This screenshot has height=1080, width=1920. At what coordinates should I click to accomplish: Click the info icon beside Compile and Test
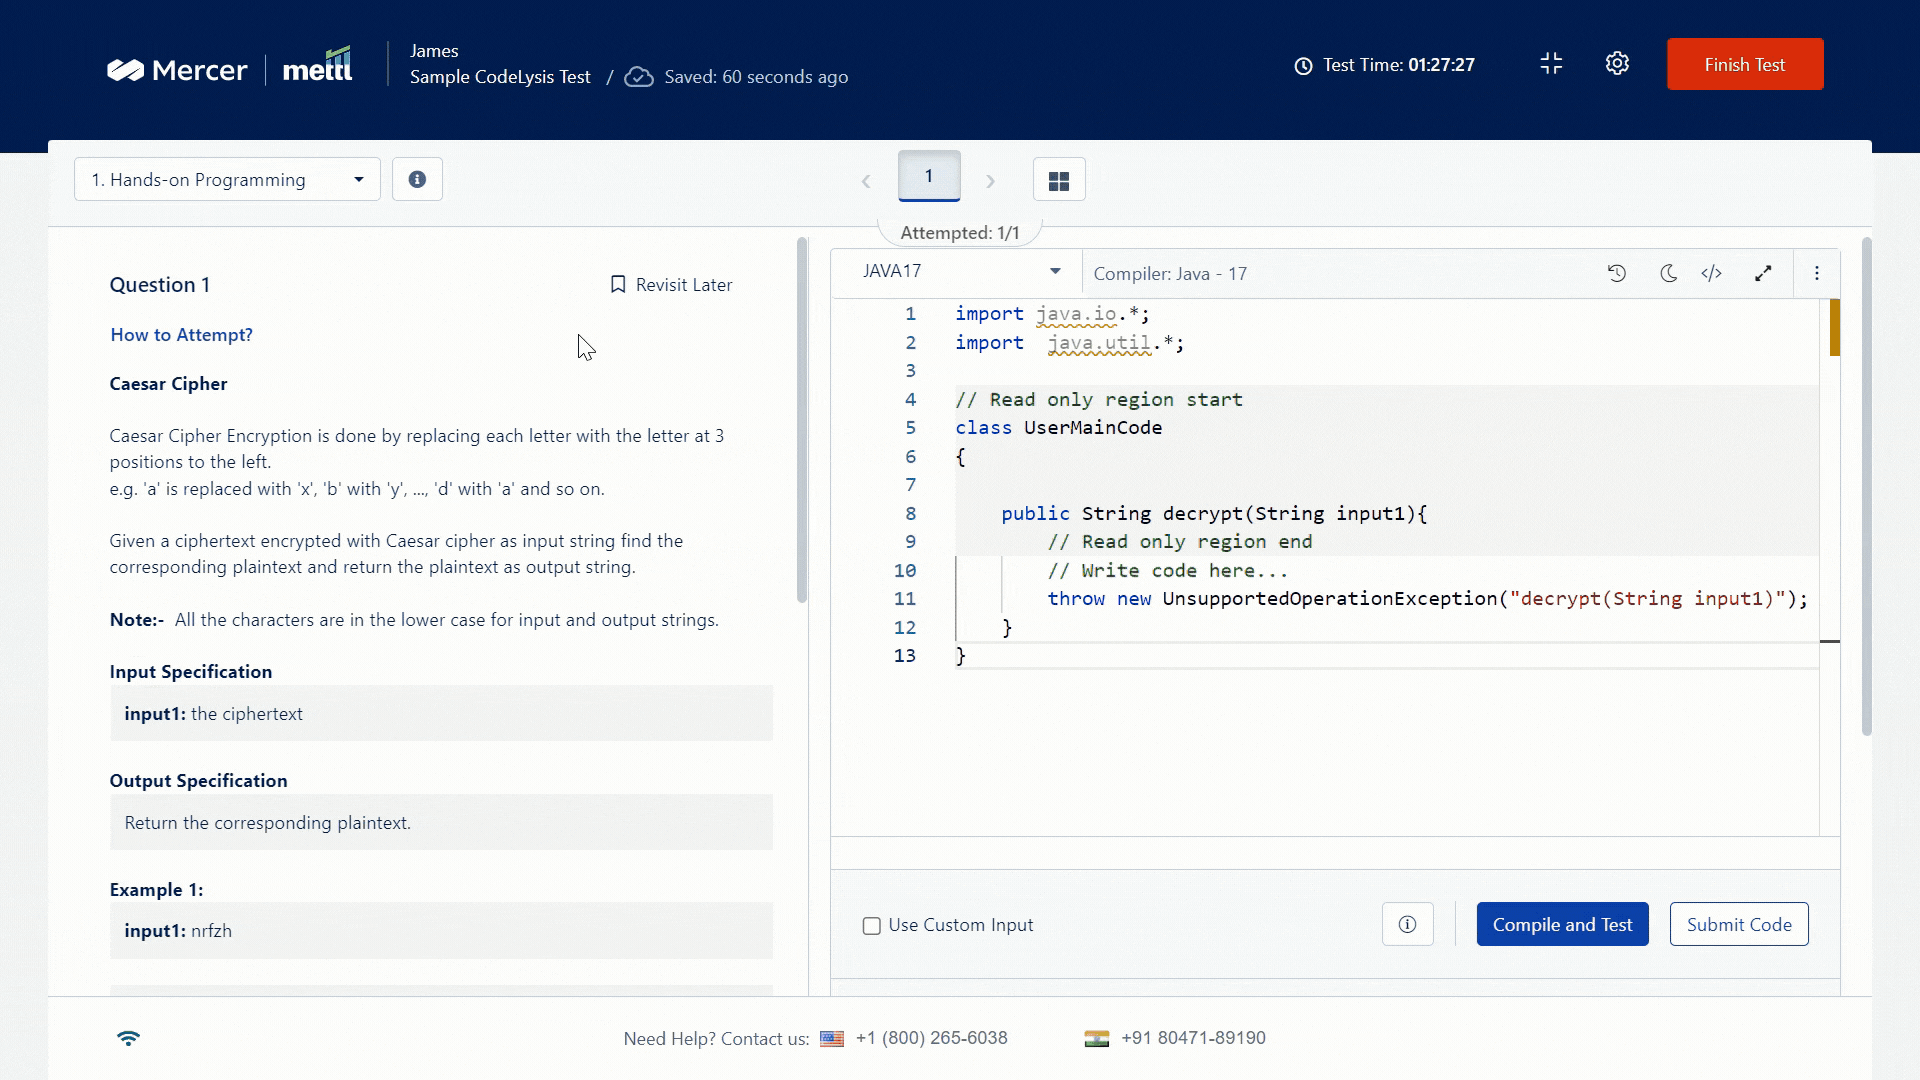coord(1407,925)
